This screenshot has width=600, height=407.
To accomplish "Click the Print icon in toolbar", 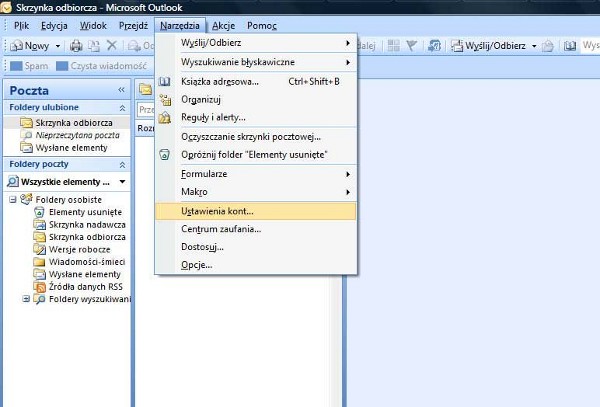I will pos(76,46).
